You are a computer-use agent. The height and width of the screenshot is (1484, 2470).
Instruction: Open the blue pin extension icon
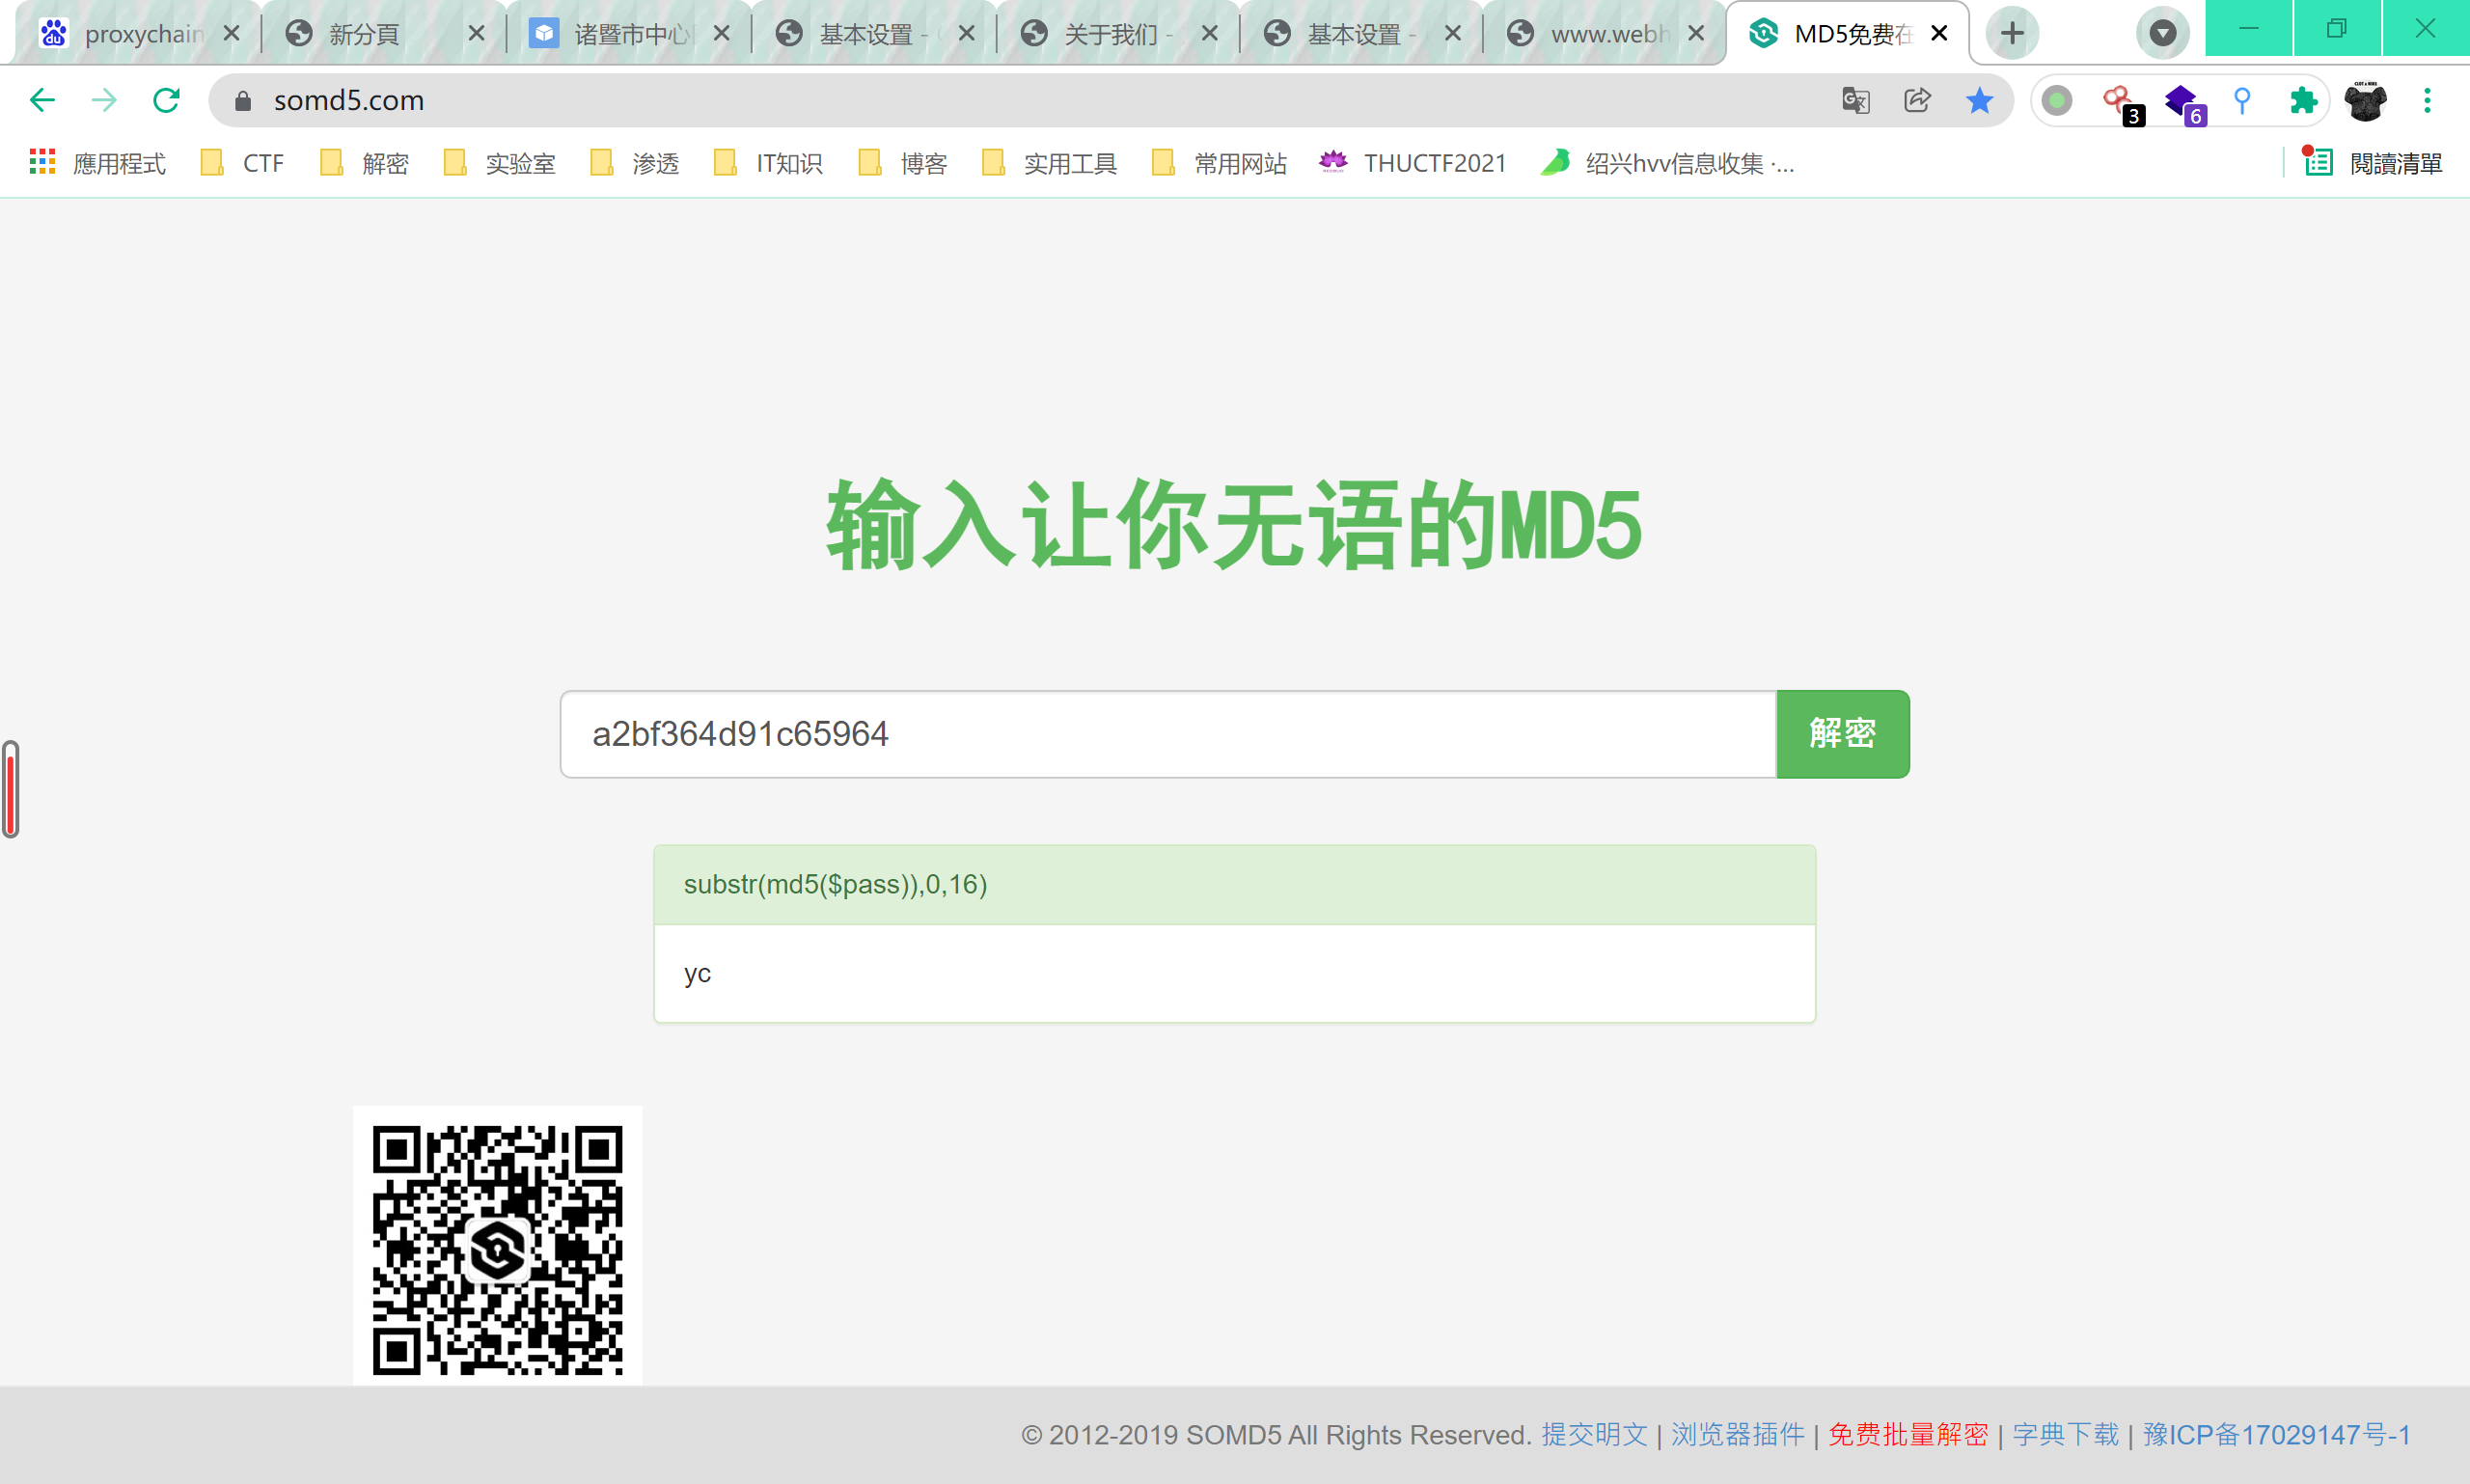click(2242, 100)
